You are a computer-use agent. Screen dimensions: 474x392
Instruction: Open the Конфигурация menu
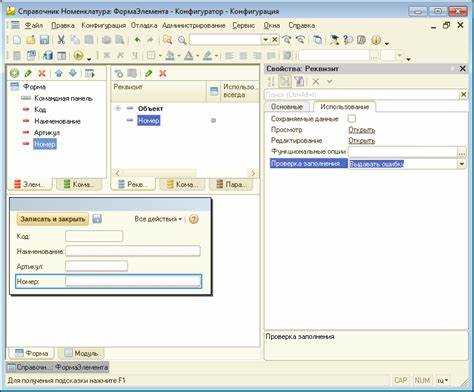(x=104, y=25)
